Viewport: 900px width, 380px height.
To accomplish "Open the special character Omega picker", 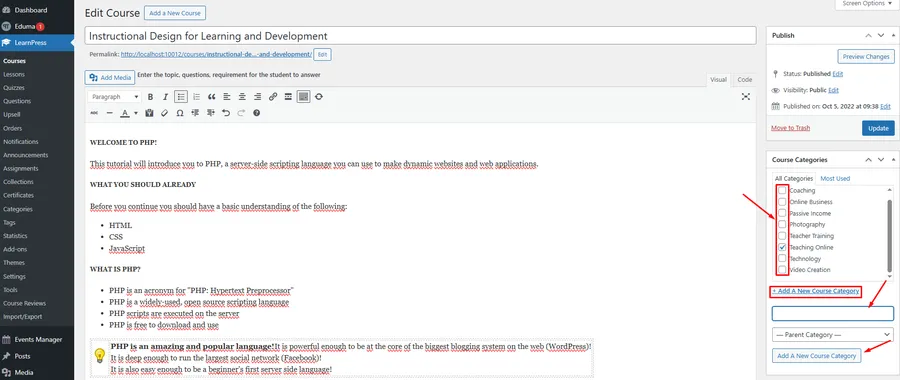I will coord(180,113).
